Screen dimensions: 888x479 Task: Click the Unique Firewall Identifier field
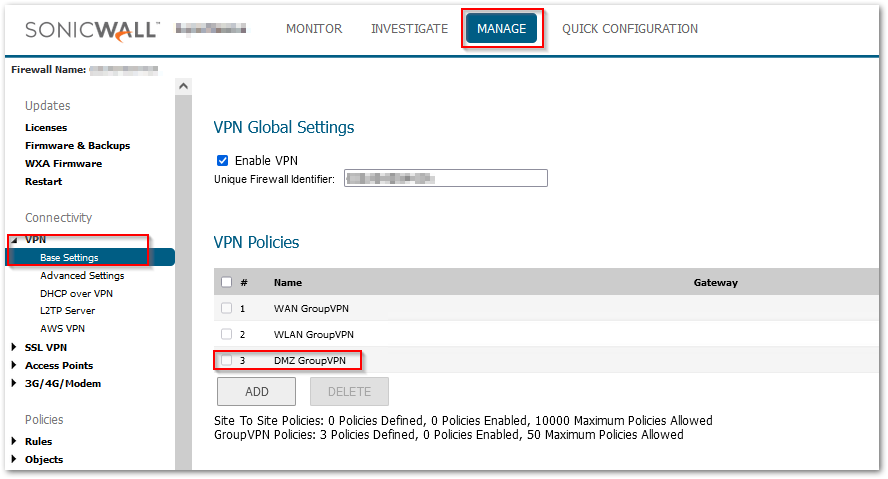point(446,178)
